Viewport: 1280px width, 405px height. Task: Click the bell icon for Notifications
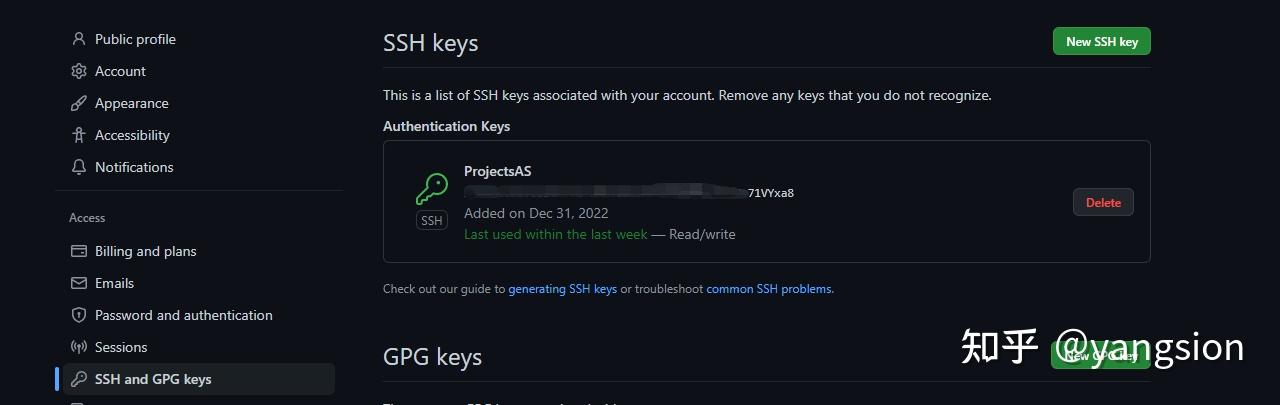(x=78, y=167)
